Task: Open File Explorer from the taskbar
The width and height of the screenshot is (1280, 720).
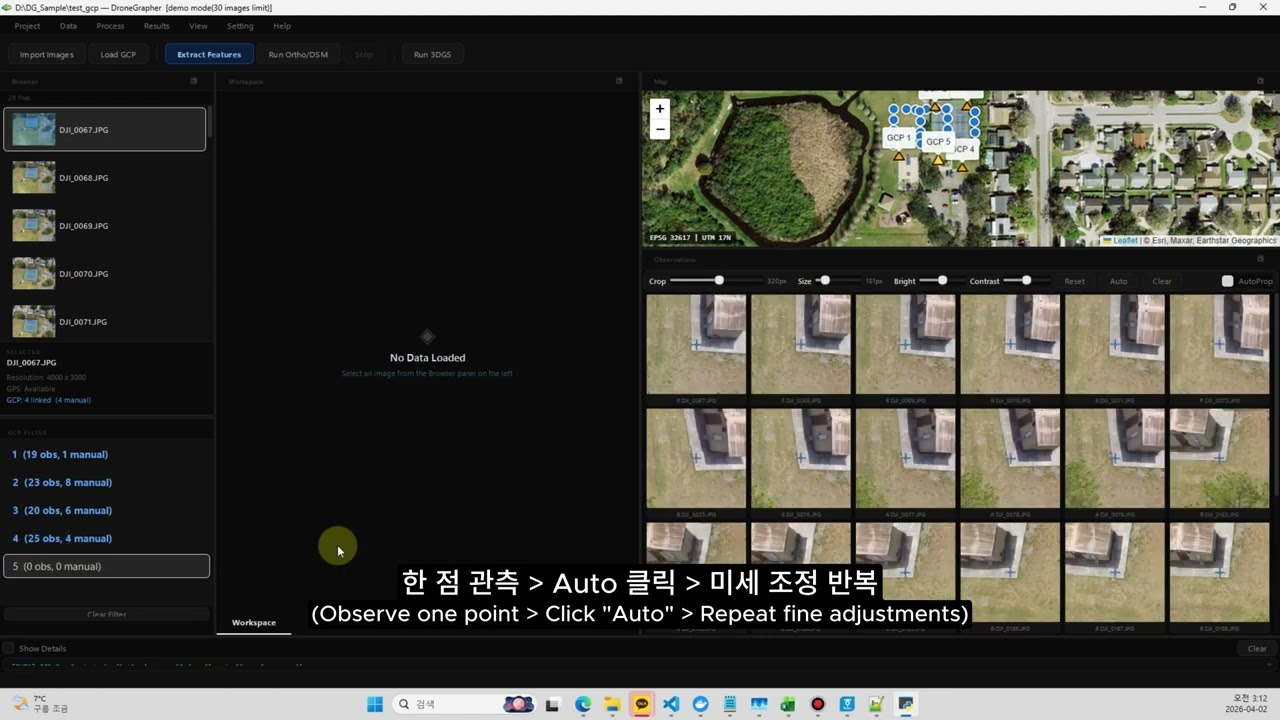Action: click(x=612, y=704)
